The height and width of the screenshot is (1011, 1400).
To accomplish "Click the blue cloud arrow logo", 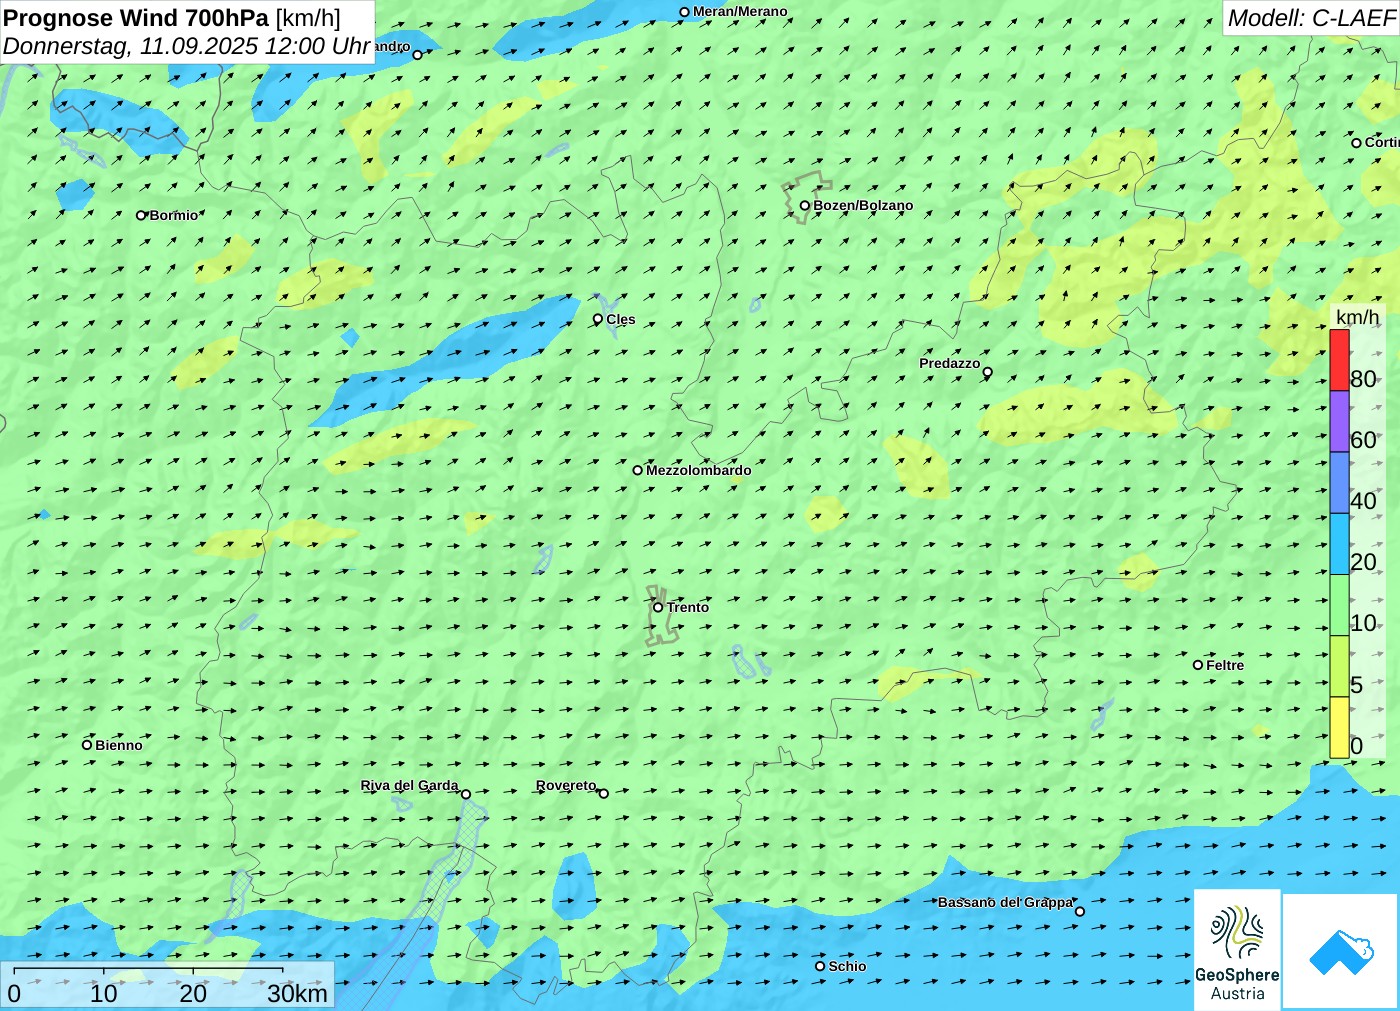I will point(1340,951).
